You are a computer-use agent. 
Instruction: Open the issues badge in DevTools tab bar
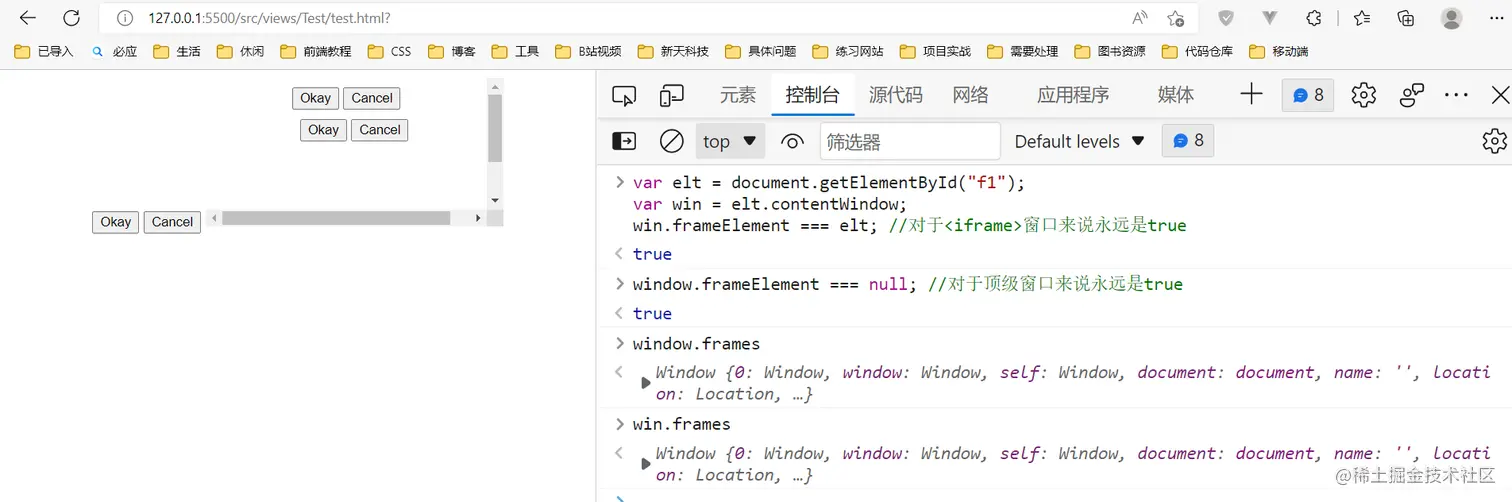click(1308, 95)
